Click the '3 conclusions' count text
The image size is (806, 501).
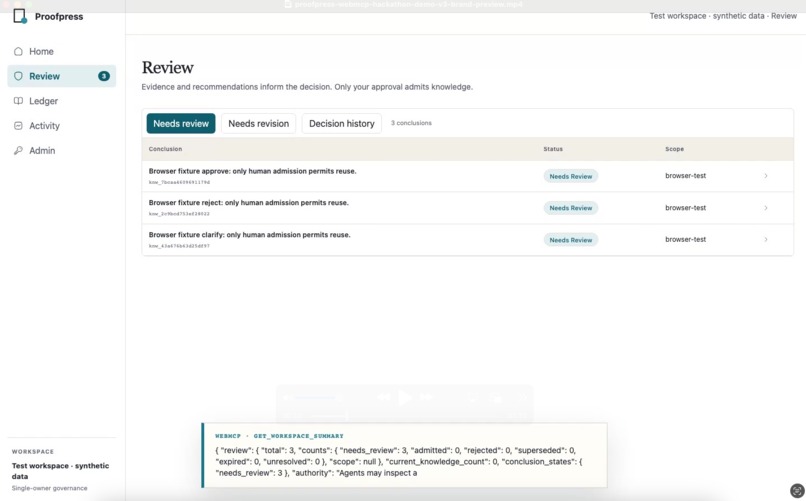pos(411,123)
